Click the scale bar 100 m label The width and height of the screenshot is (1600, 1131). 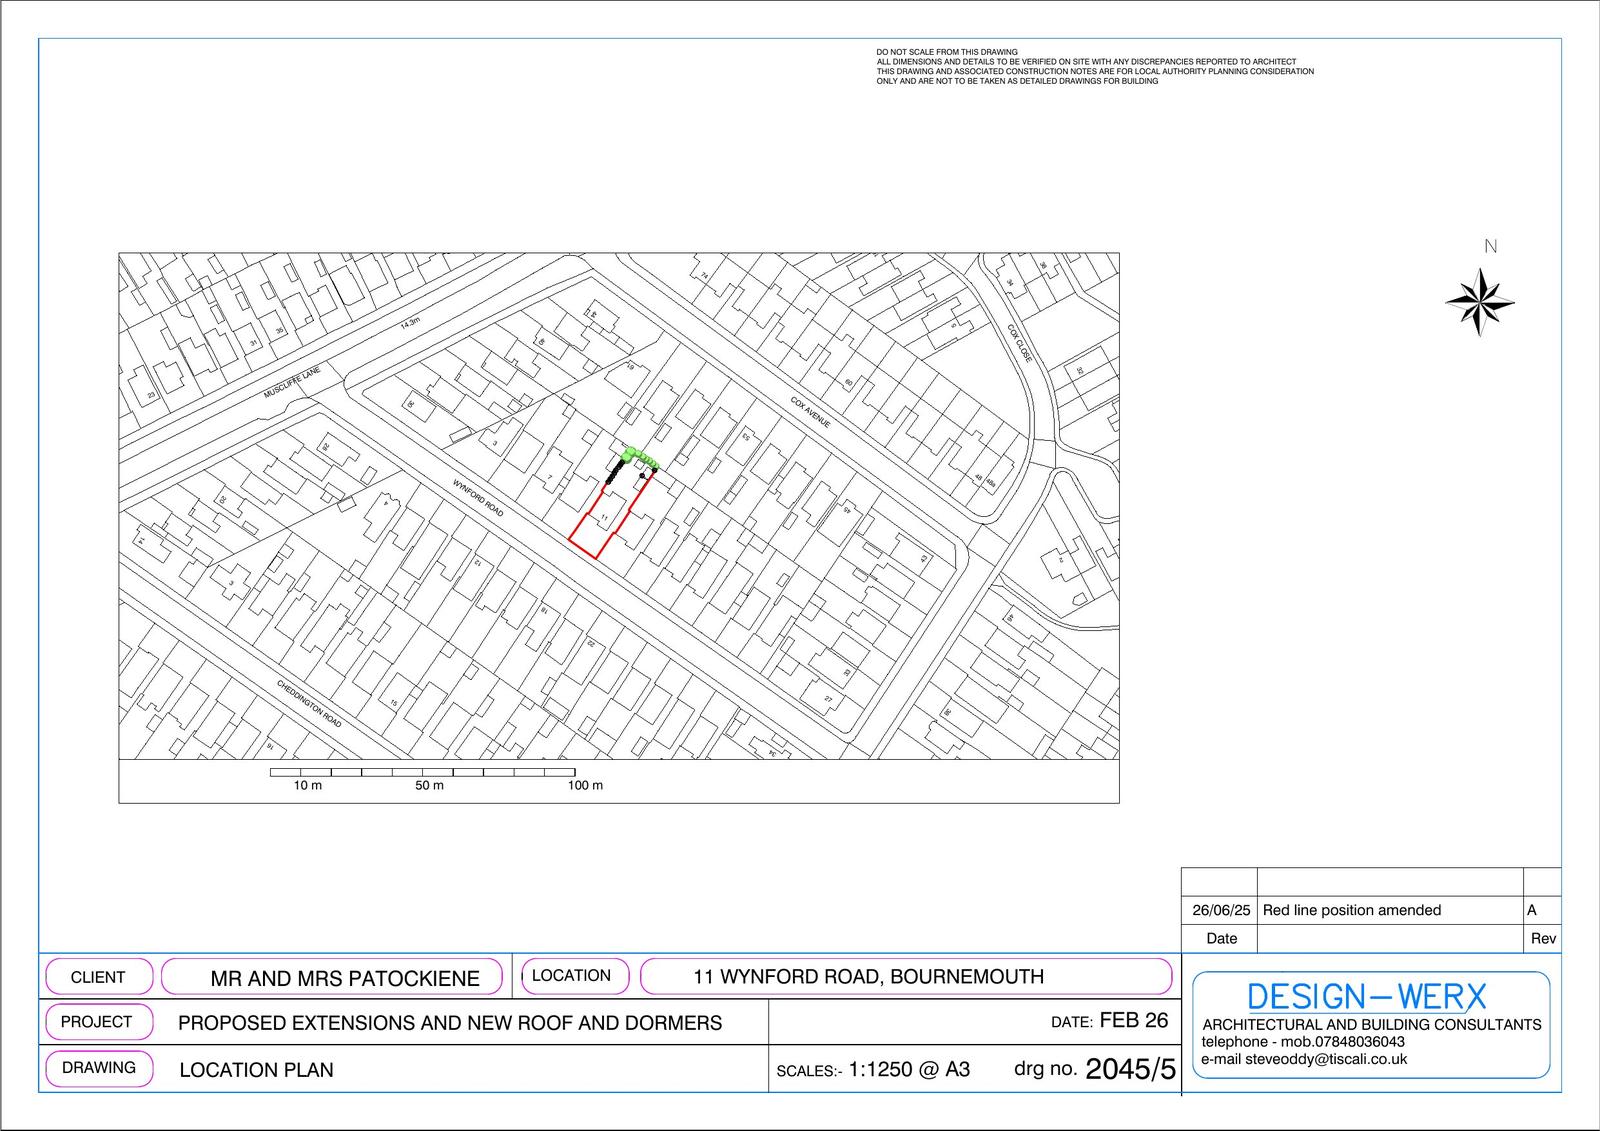tap(585, 785)
